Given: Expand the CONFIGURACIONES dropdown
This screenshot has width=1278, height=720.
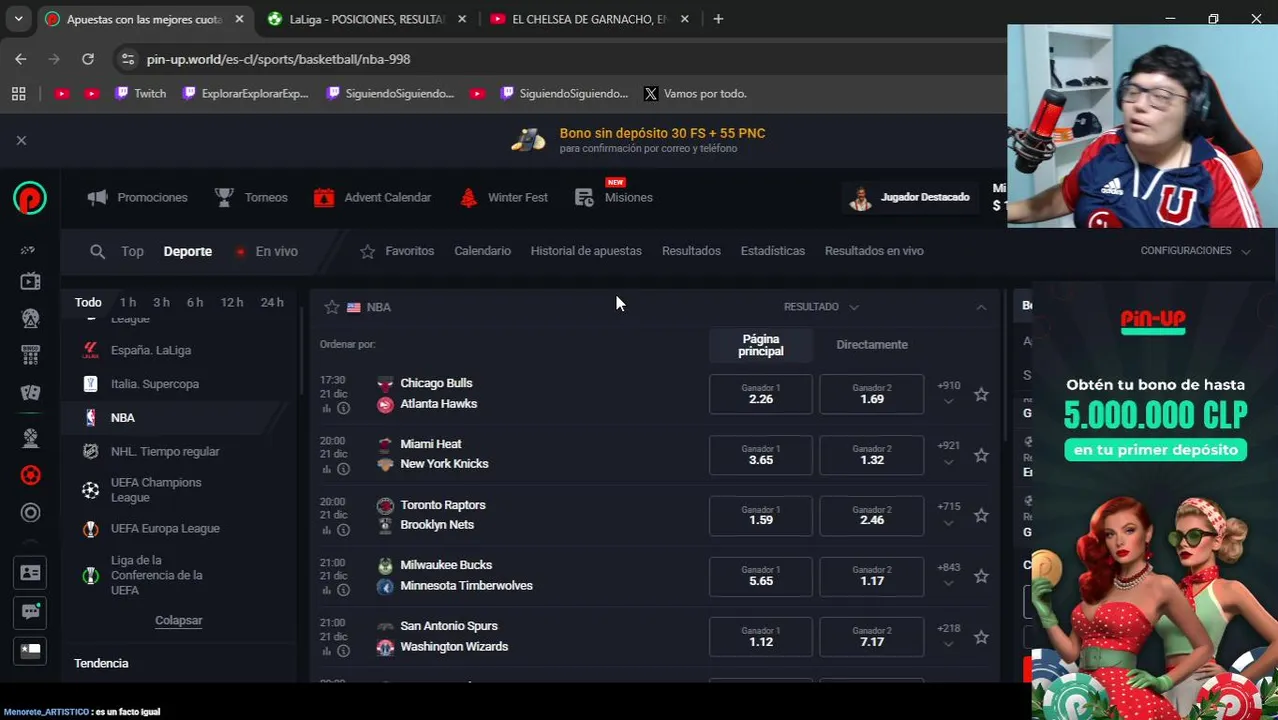Looking at the screenshot, I should click(1195, 251).
